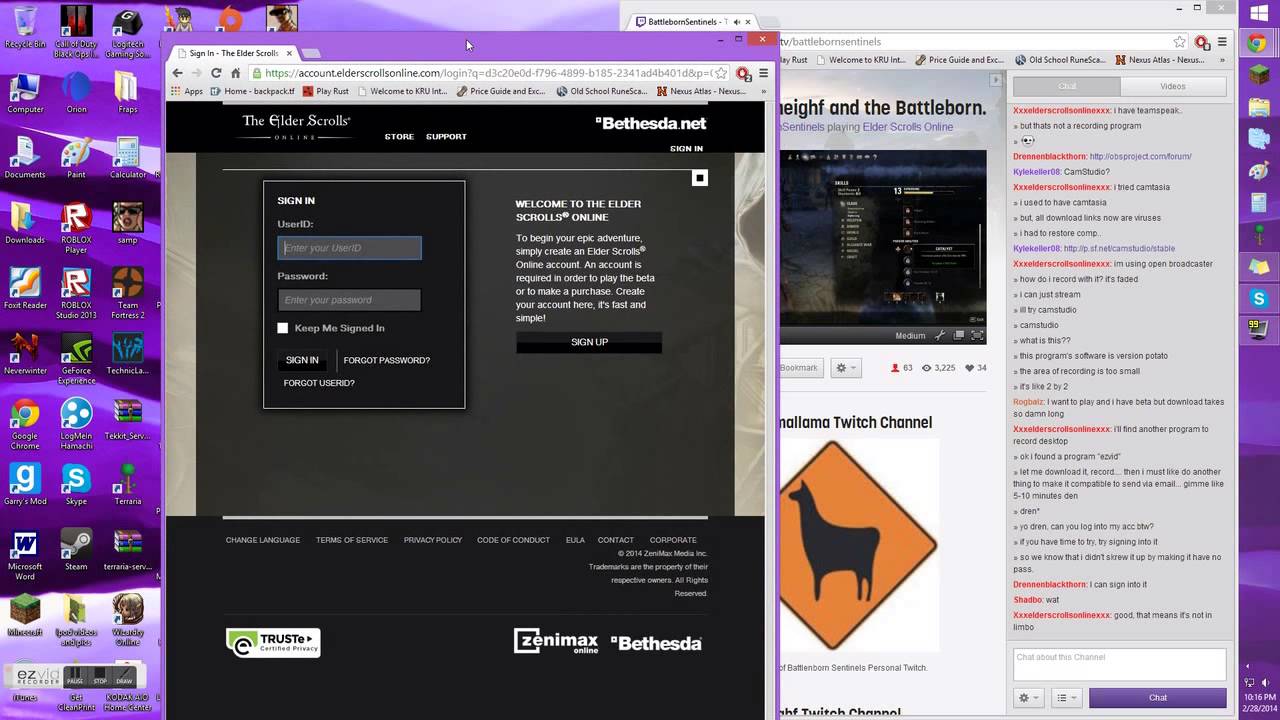This screenshot has height=720, width=1280.
Task: Click the white square language toggle
Action: pos(700,178)
